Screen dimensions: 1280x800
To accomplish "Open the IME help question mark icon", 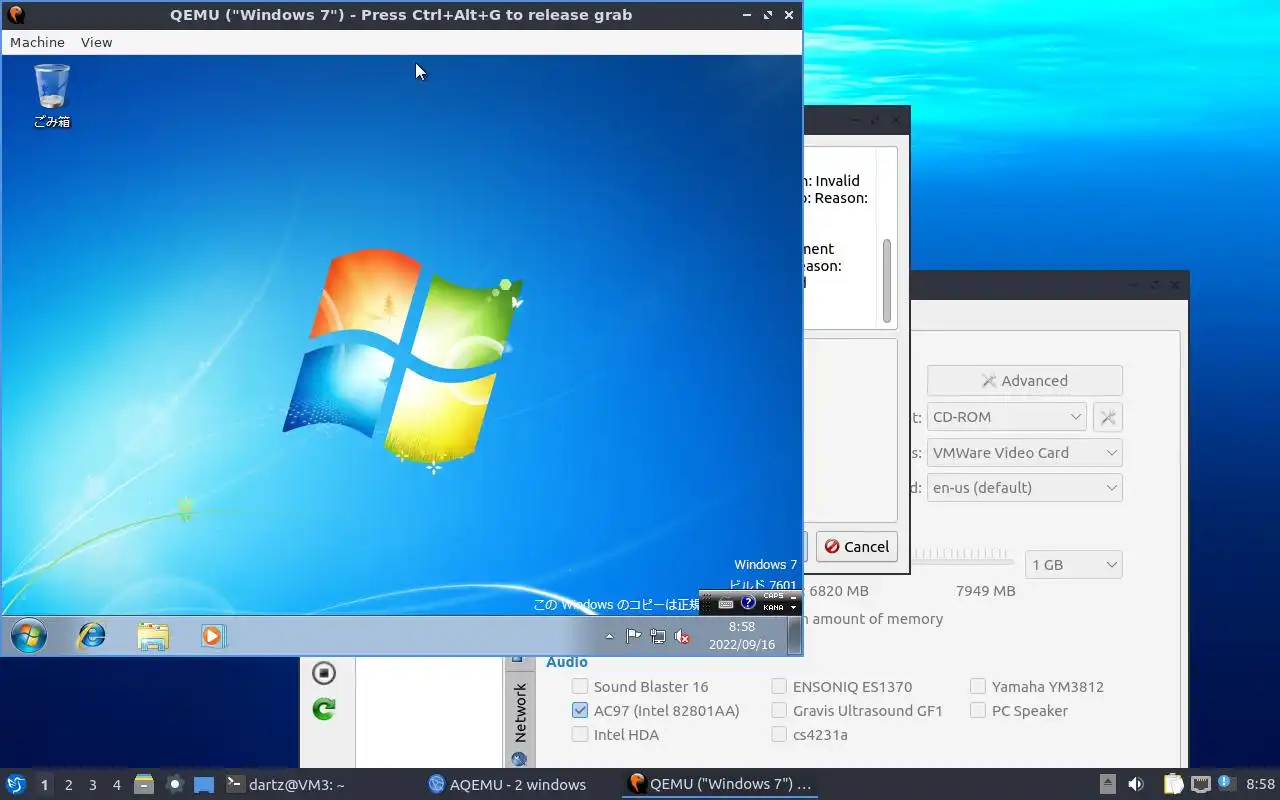I will tap(748, 603).
